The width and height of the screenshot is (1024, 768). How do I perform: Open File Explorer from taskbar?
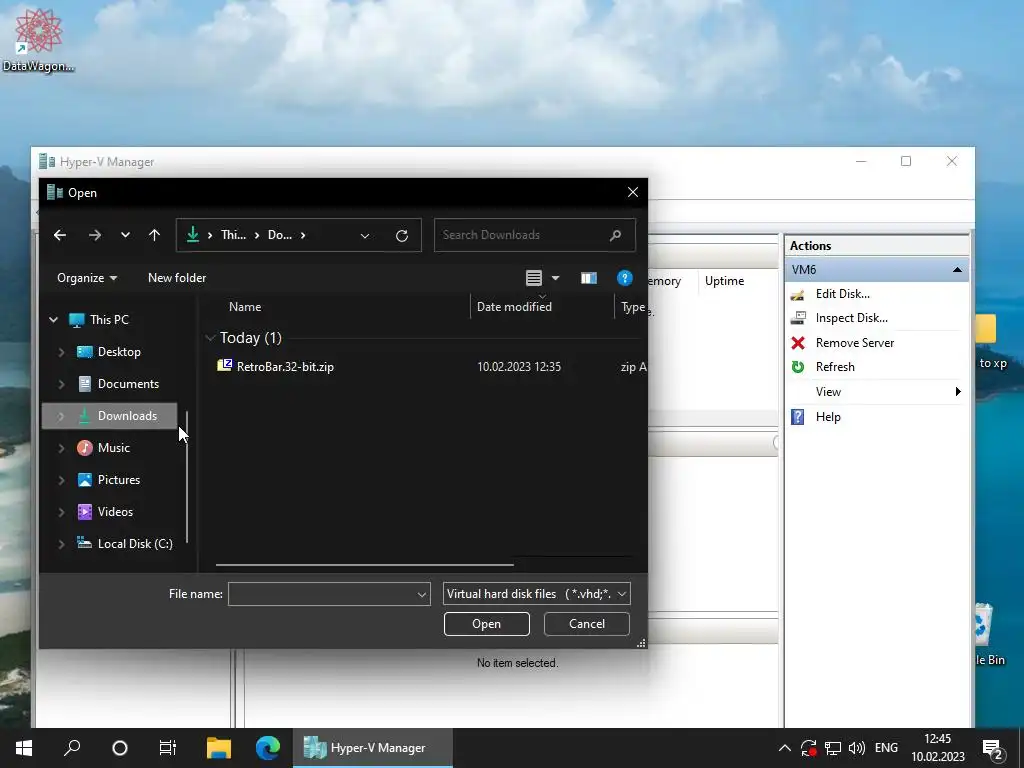pyautogui.click(x=219, y=748)
